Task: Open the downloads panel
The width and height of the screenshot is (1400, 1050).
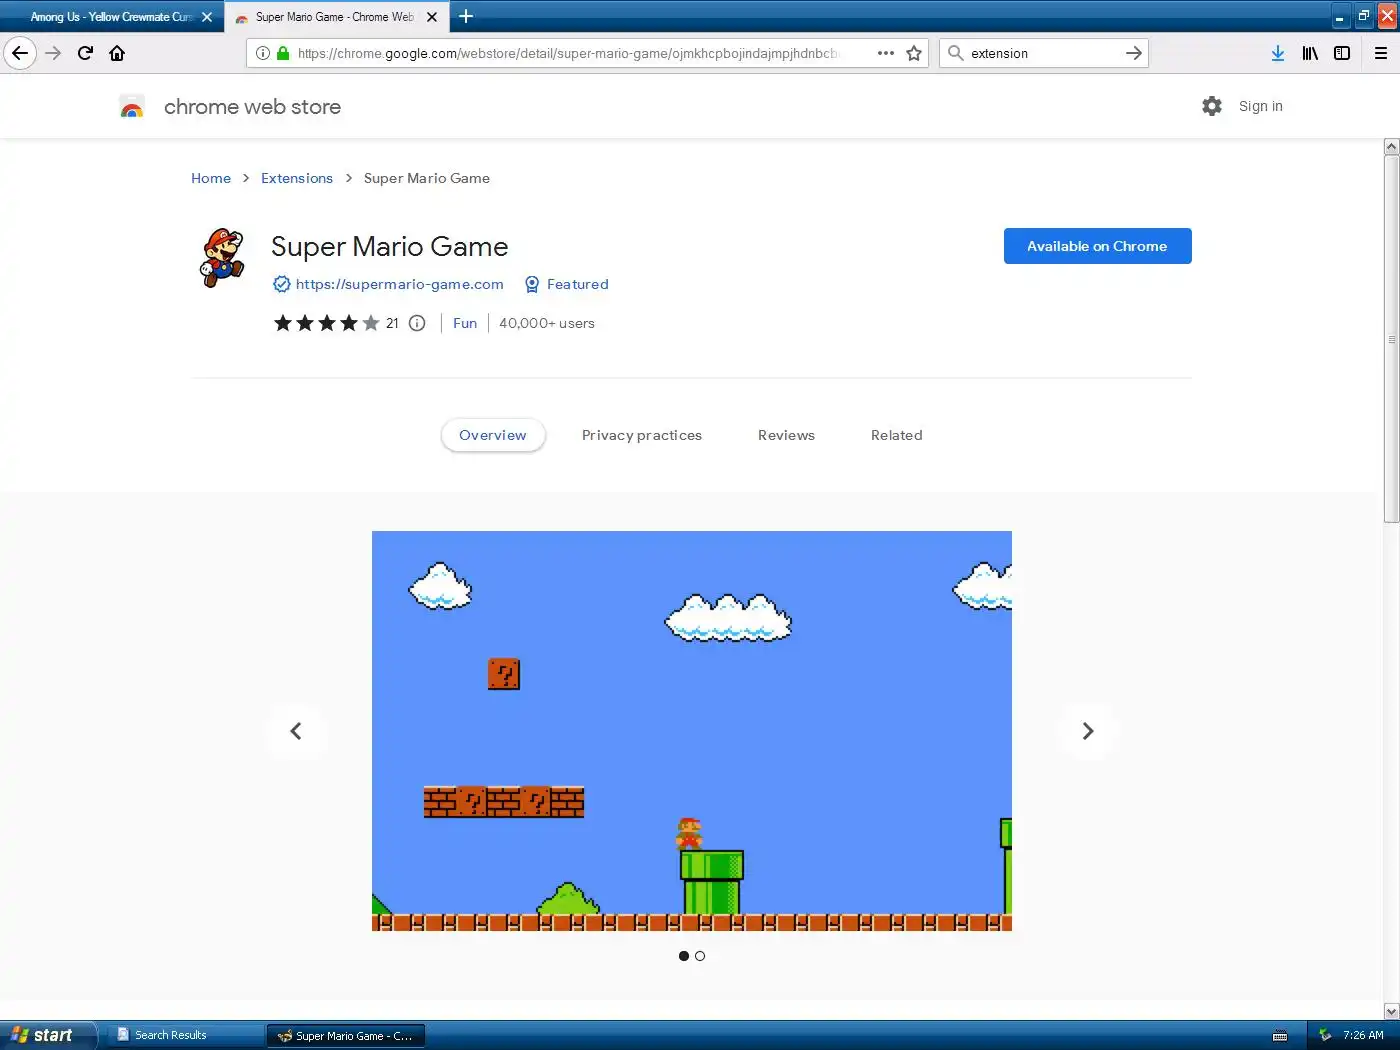Action: [1278, 53]
